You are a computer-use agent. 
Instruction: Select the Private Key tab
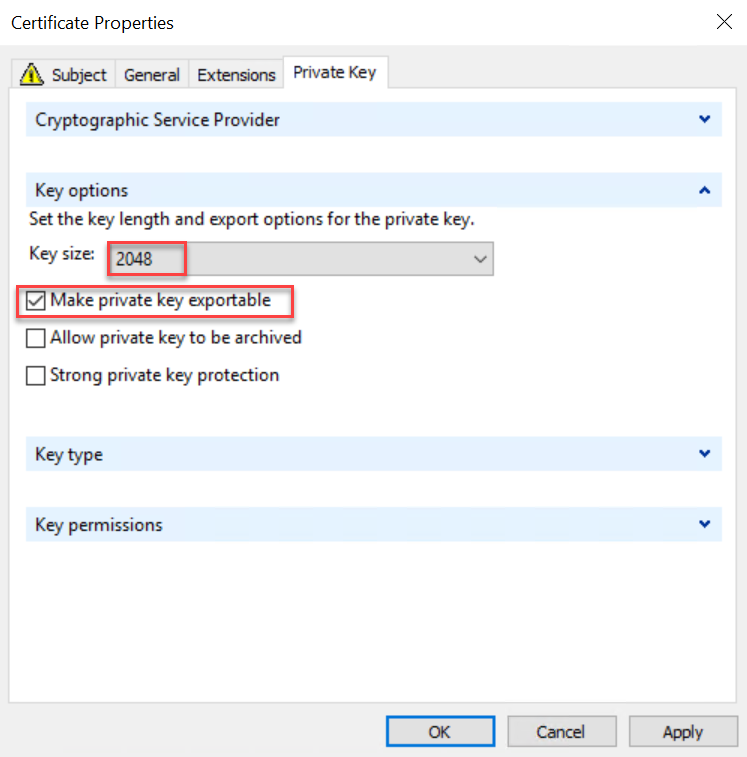[334, 73]
